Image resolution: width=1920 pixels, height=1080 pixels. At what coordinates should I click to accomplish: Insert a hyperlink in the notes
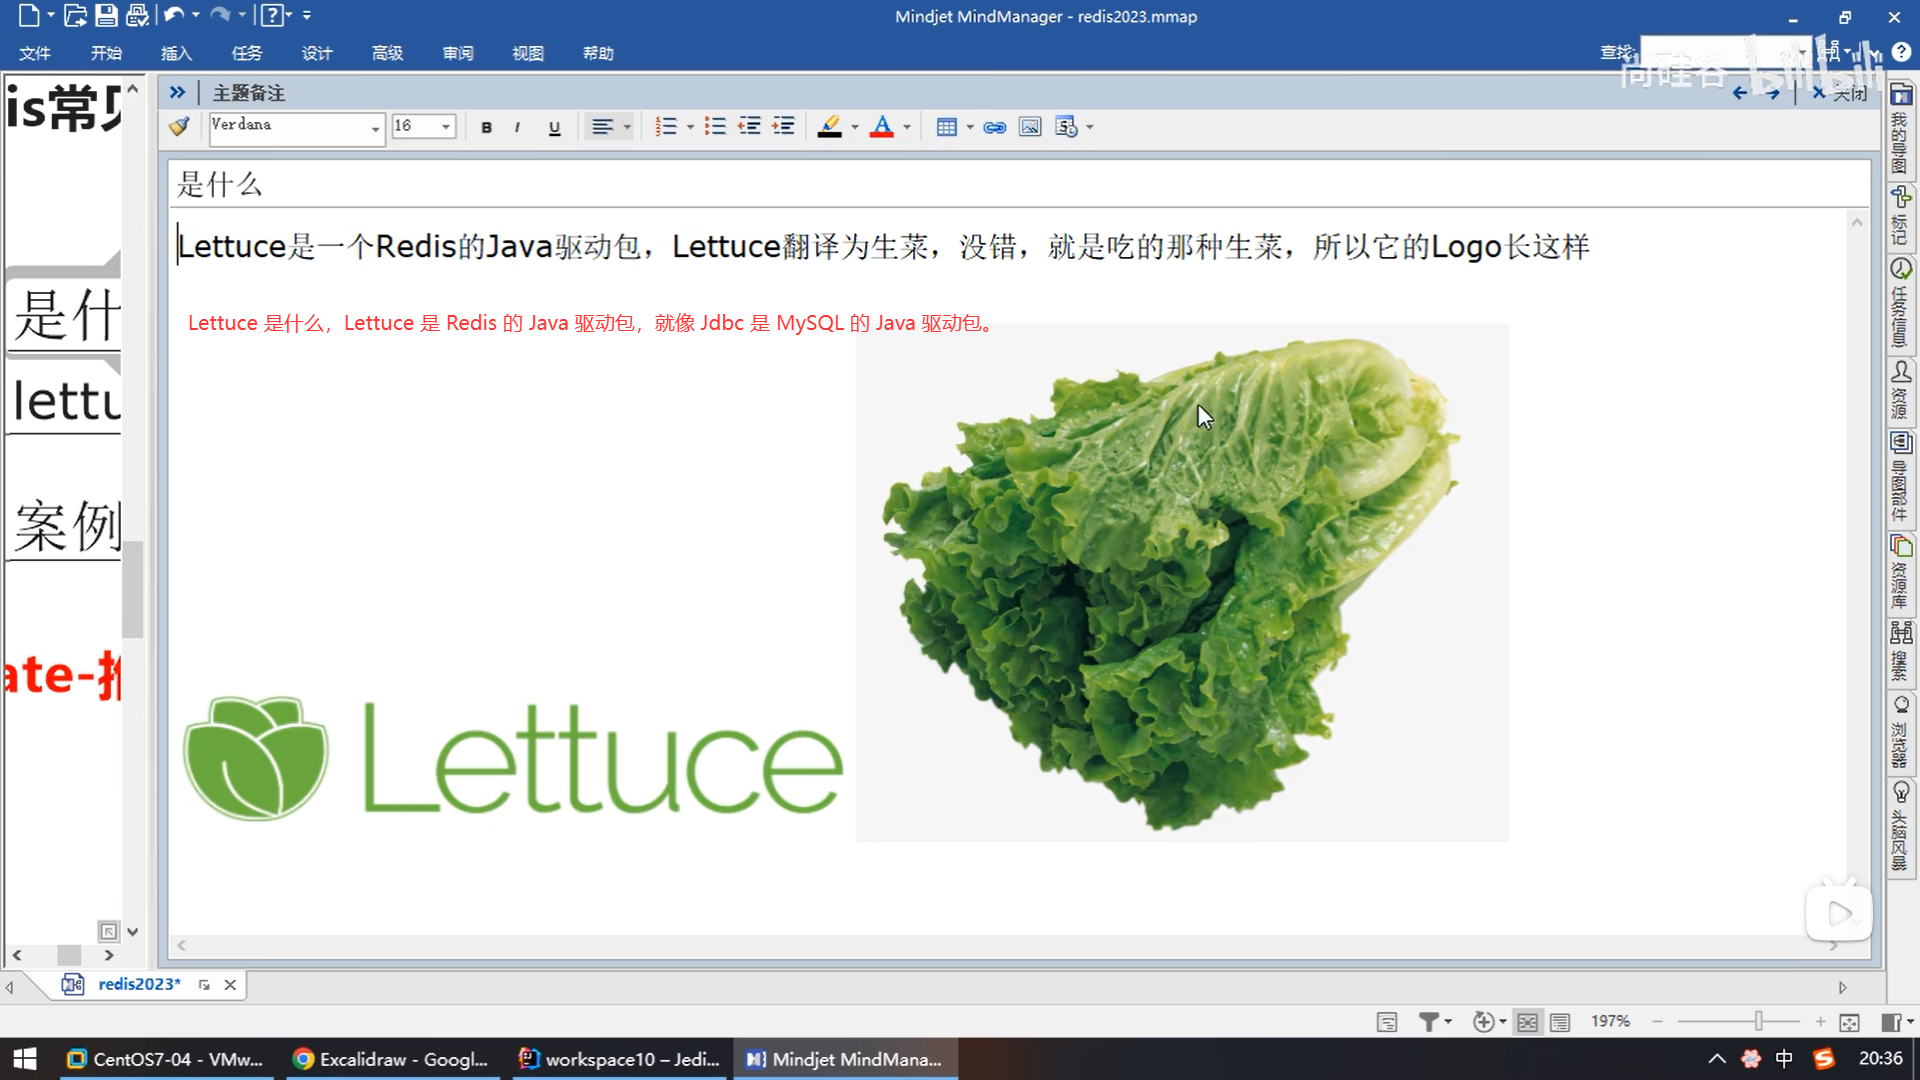[994, 127]
